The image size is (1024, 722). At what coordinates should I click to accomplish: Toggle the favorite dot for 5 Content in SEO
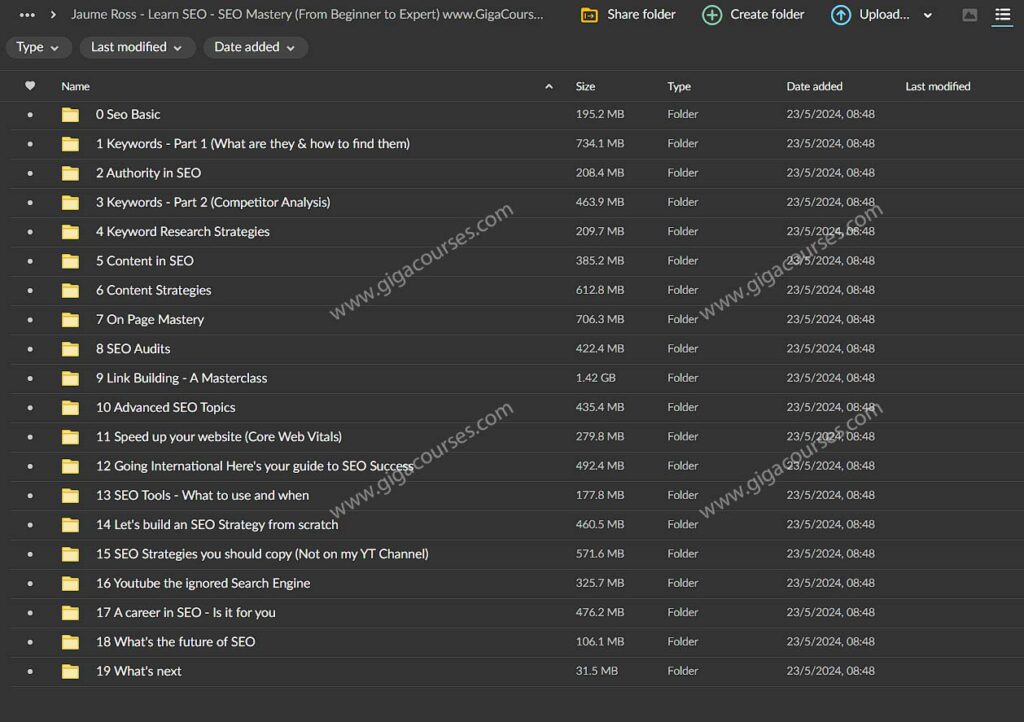[30, 261]
